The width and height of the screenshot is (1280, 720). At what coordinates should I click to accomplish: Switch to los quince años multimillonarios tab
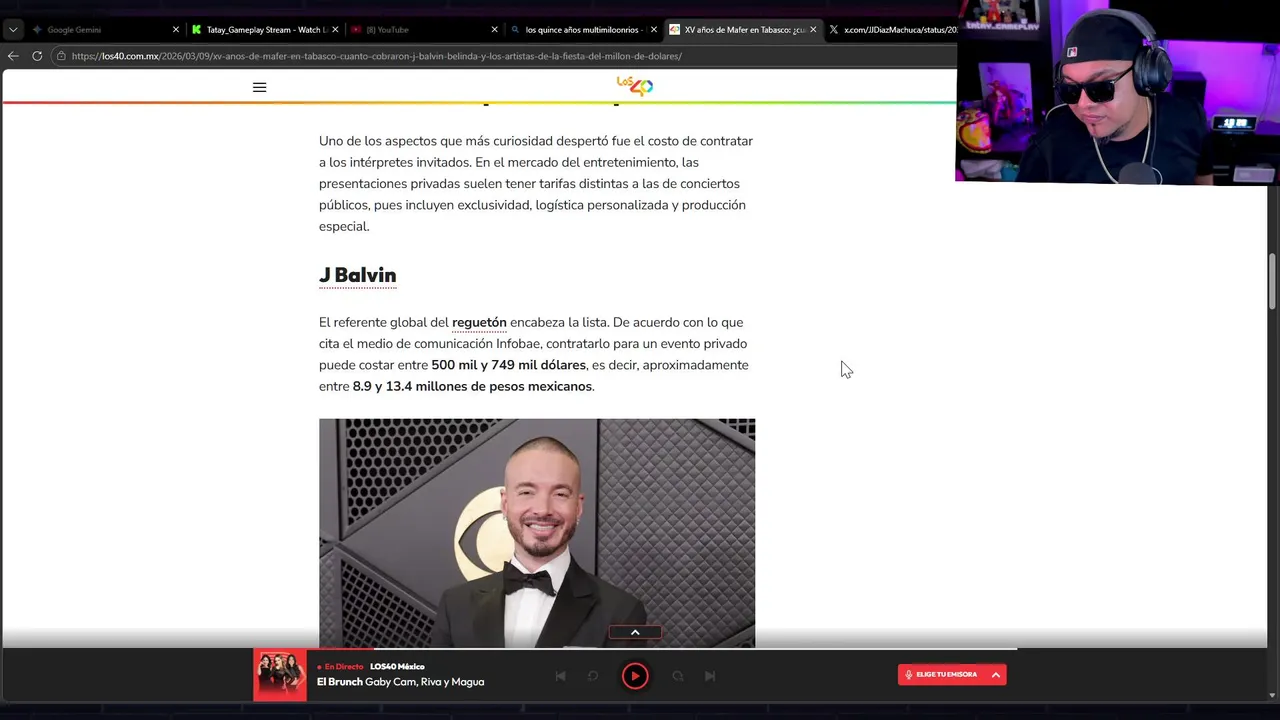582,30
